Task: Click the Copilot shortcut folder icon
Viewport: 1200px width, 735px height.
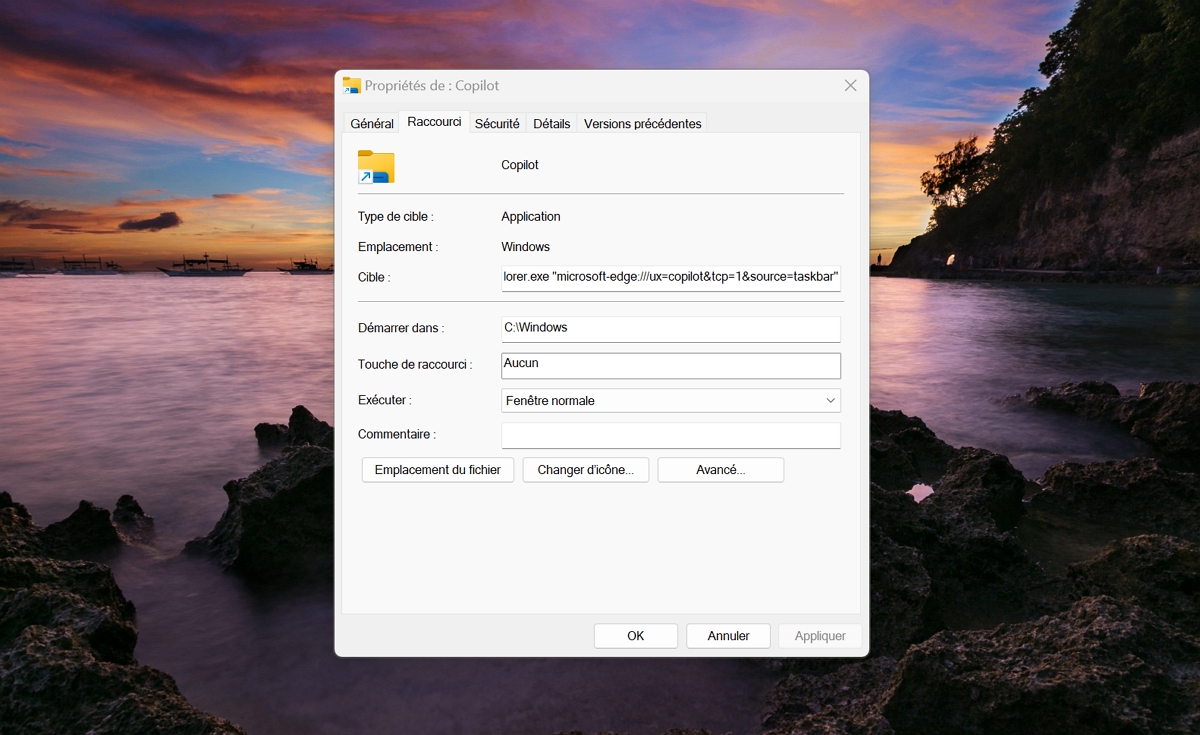Action: pyautogui.click(x=376, y=166)
